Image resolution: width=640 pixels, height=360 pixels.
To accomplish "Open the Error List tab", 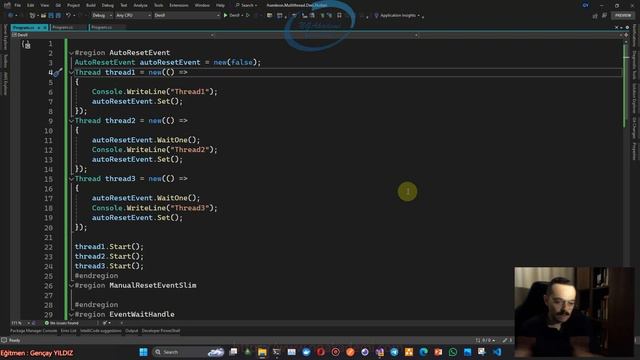I will click(x=69, y=331).
